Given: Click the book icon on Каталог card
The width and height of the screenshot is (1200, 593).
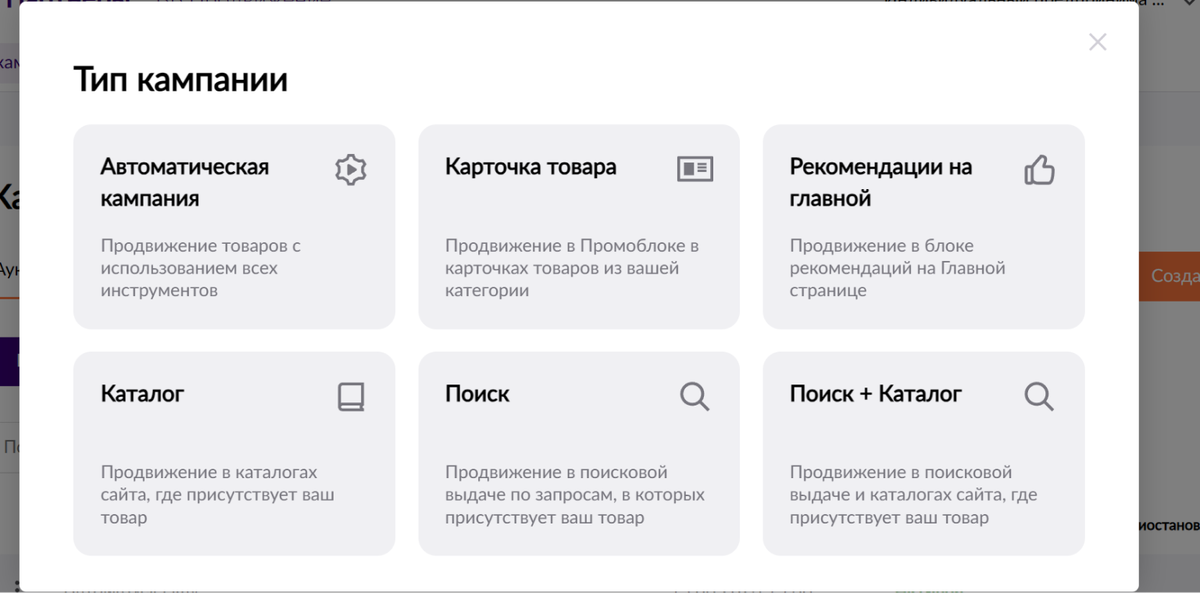Looking at the screenshot, I should click(x=351, y=397).
